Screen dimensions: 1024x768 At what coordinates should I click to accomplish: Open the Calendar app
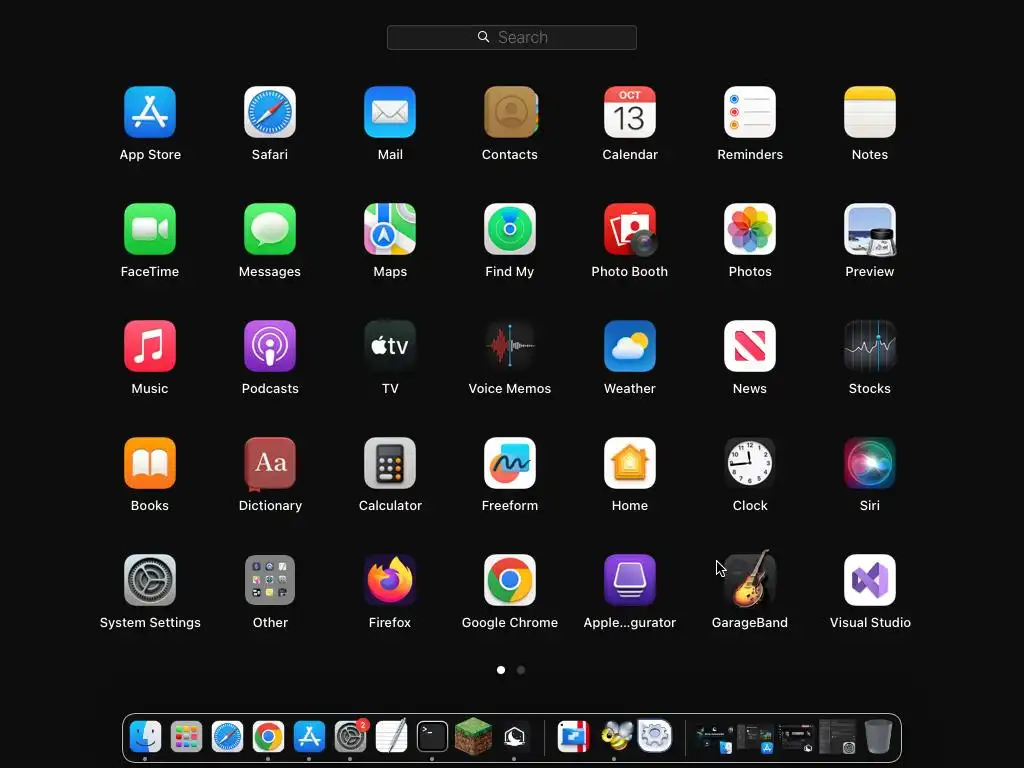pyautogui.click(x=630, y=112)
